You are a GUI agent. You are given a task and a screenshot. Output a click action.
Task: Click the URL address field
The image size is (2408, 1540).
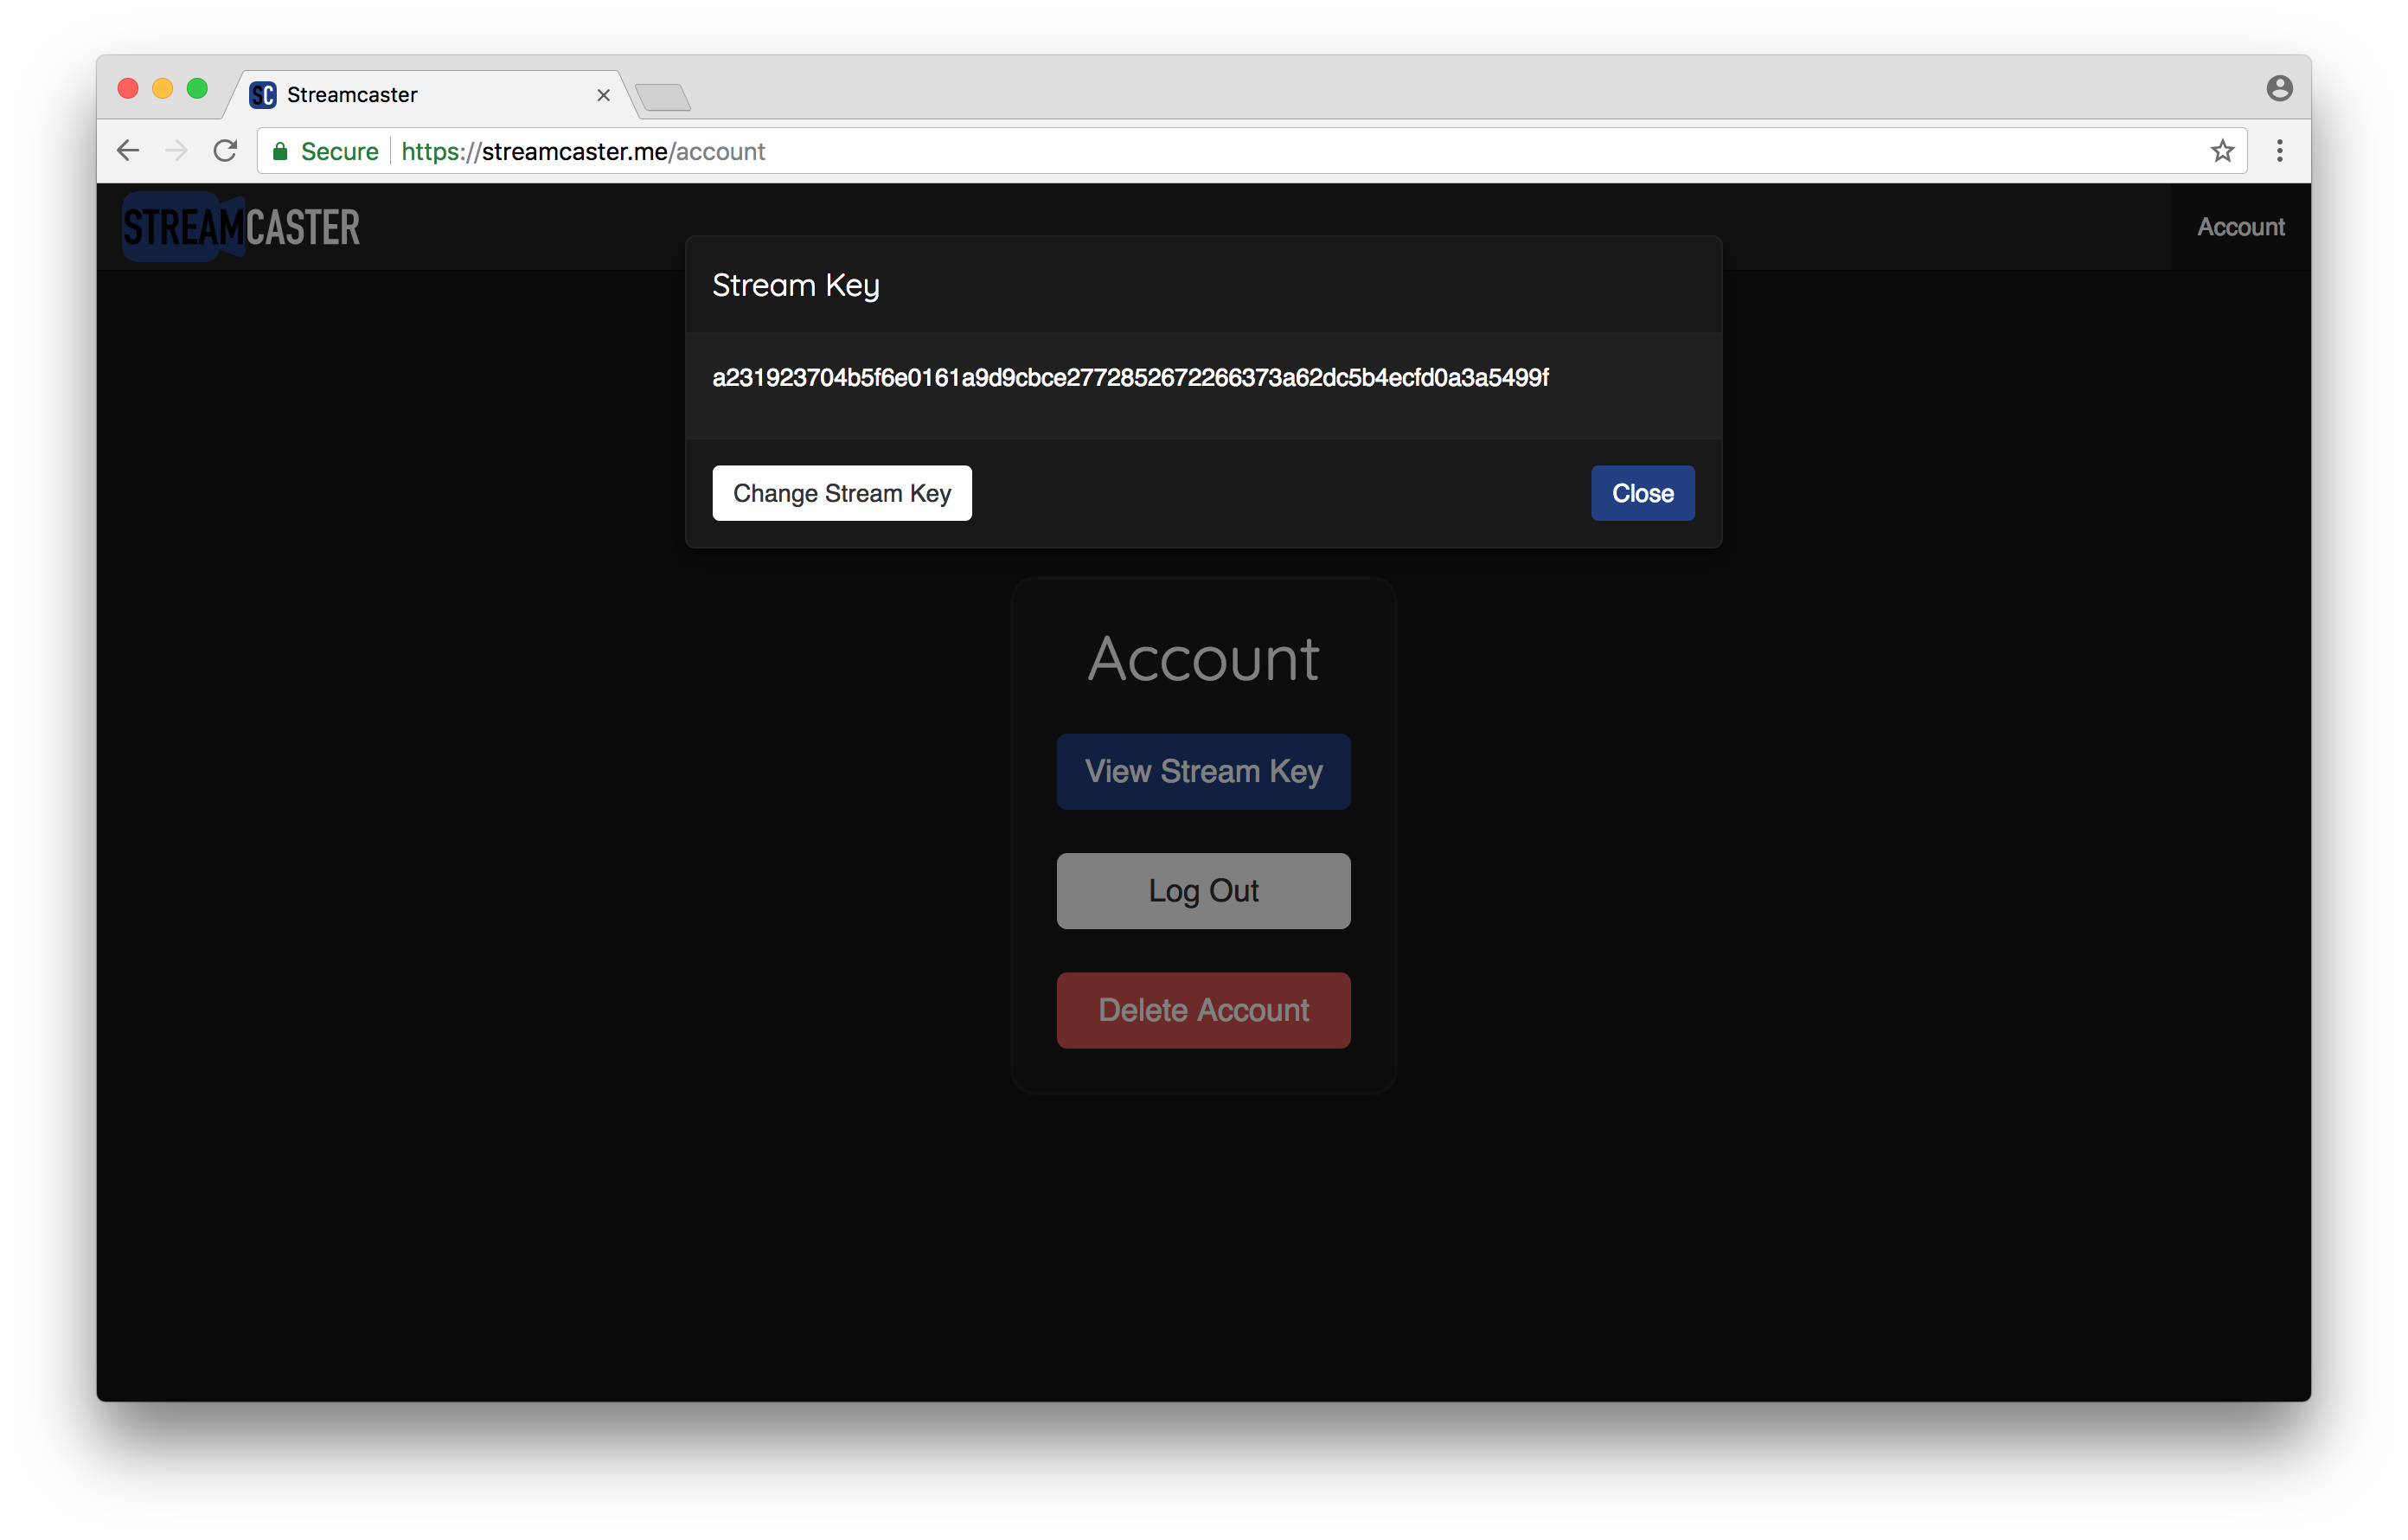[x=1300, y=151]
